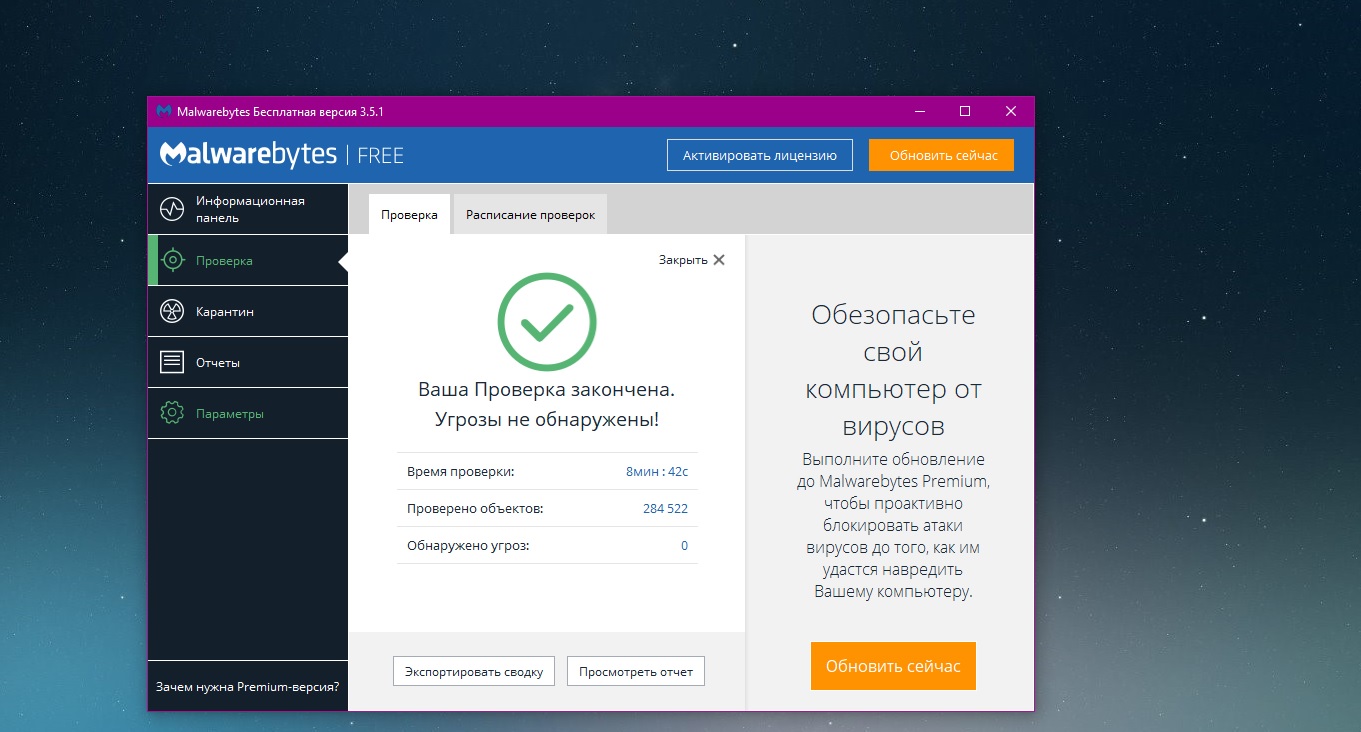1361x732 pixels.
Task: Click the Reports list icon in sidebar
Action: pos(172,362)
